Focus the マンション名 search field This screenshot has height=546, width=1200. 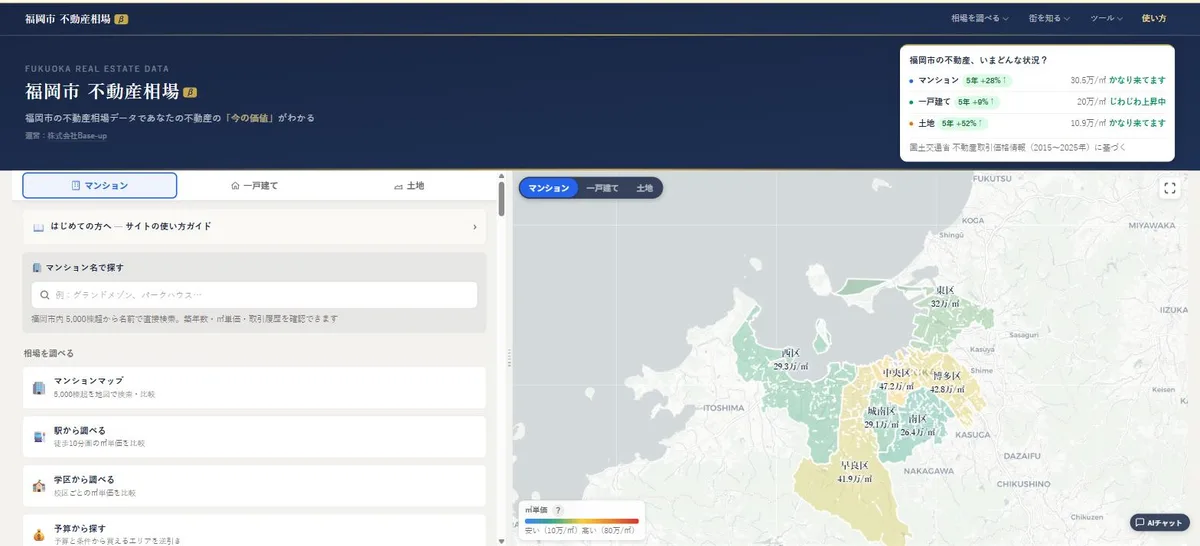point(254,295)
